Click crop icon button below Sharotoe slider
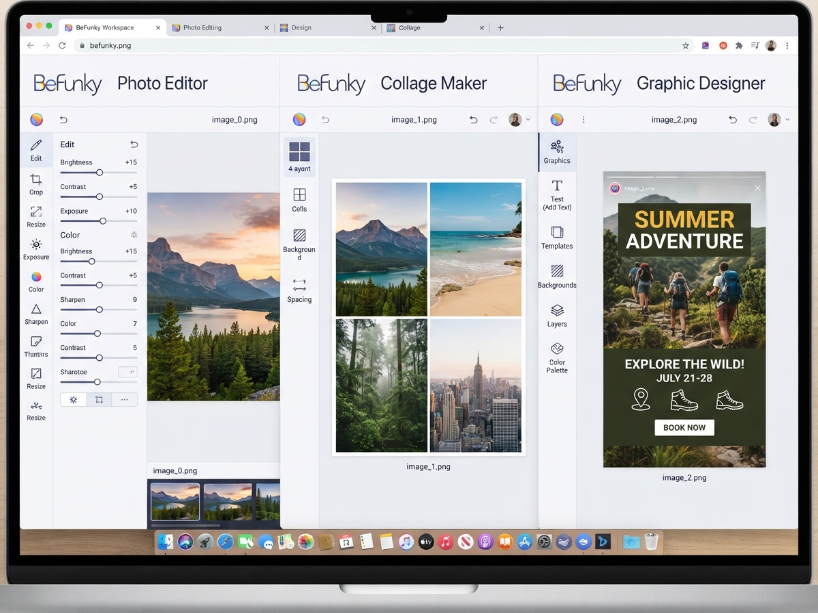Viewport: 818px width, 613px height. click(99, 400)
